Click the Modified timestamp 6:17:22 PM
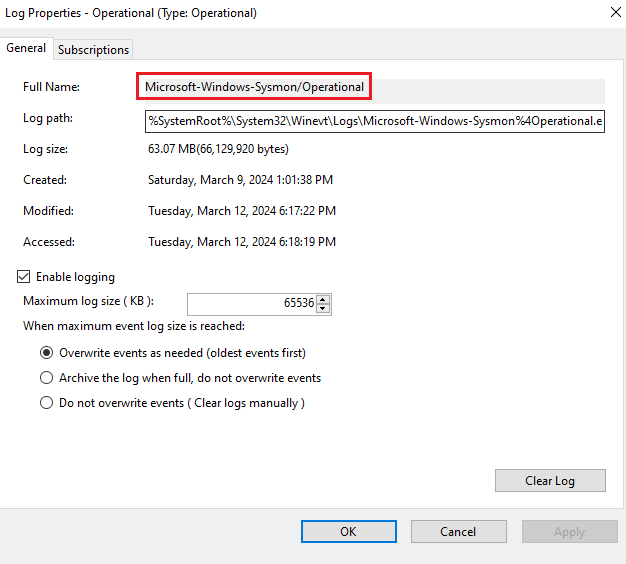 coord(307,211)
